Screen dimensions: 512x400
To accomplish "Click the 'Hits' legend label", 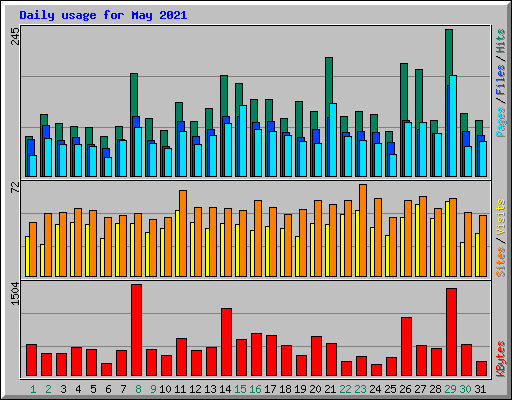I will 500,41.
